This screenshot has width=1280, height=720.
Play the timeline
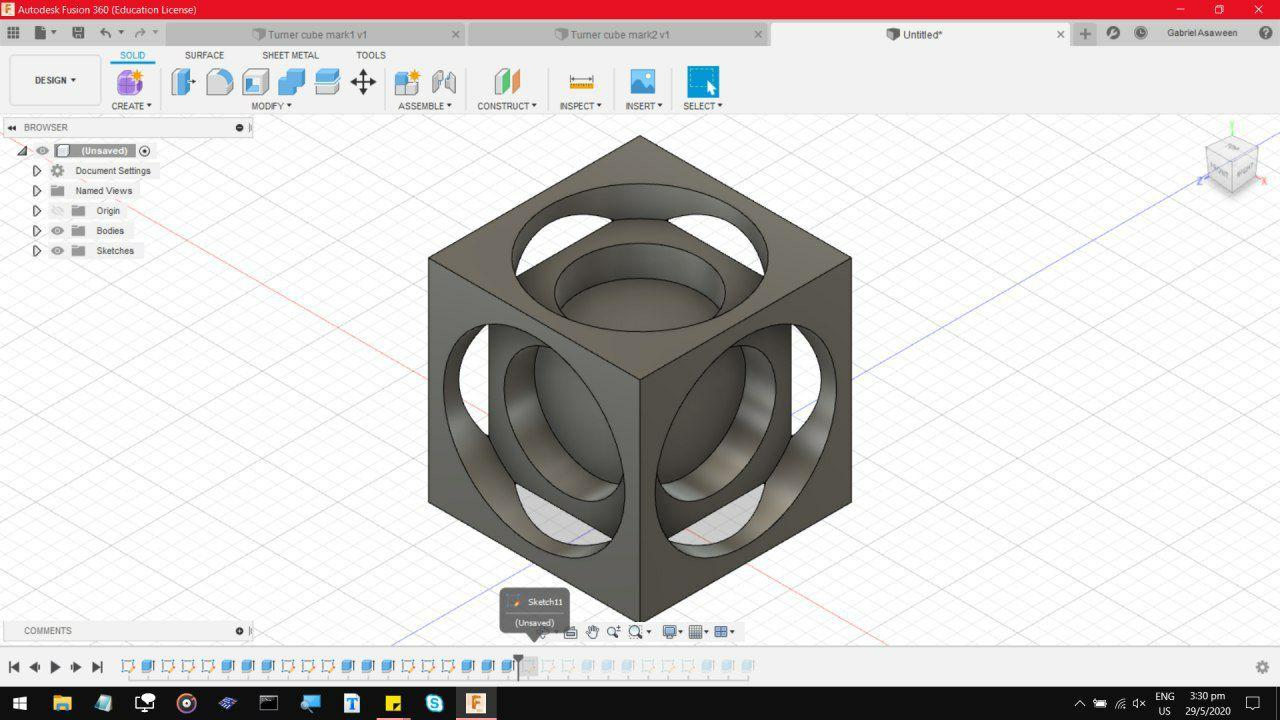(x=55, y=667)
